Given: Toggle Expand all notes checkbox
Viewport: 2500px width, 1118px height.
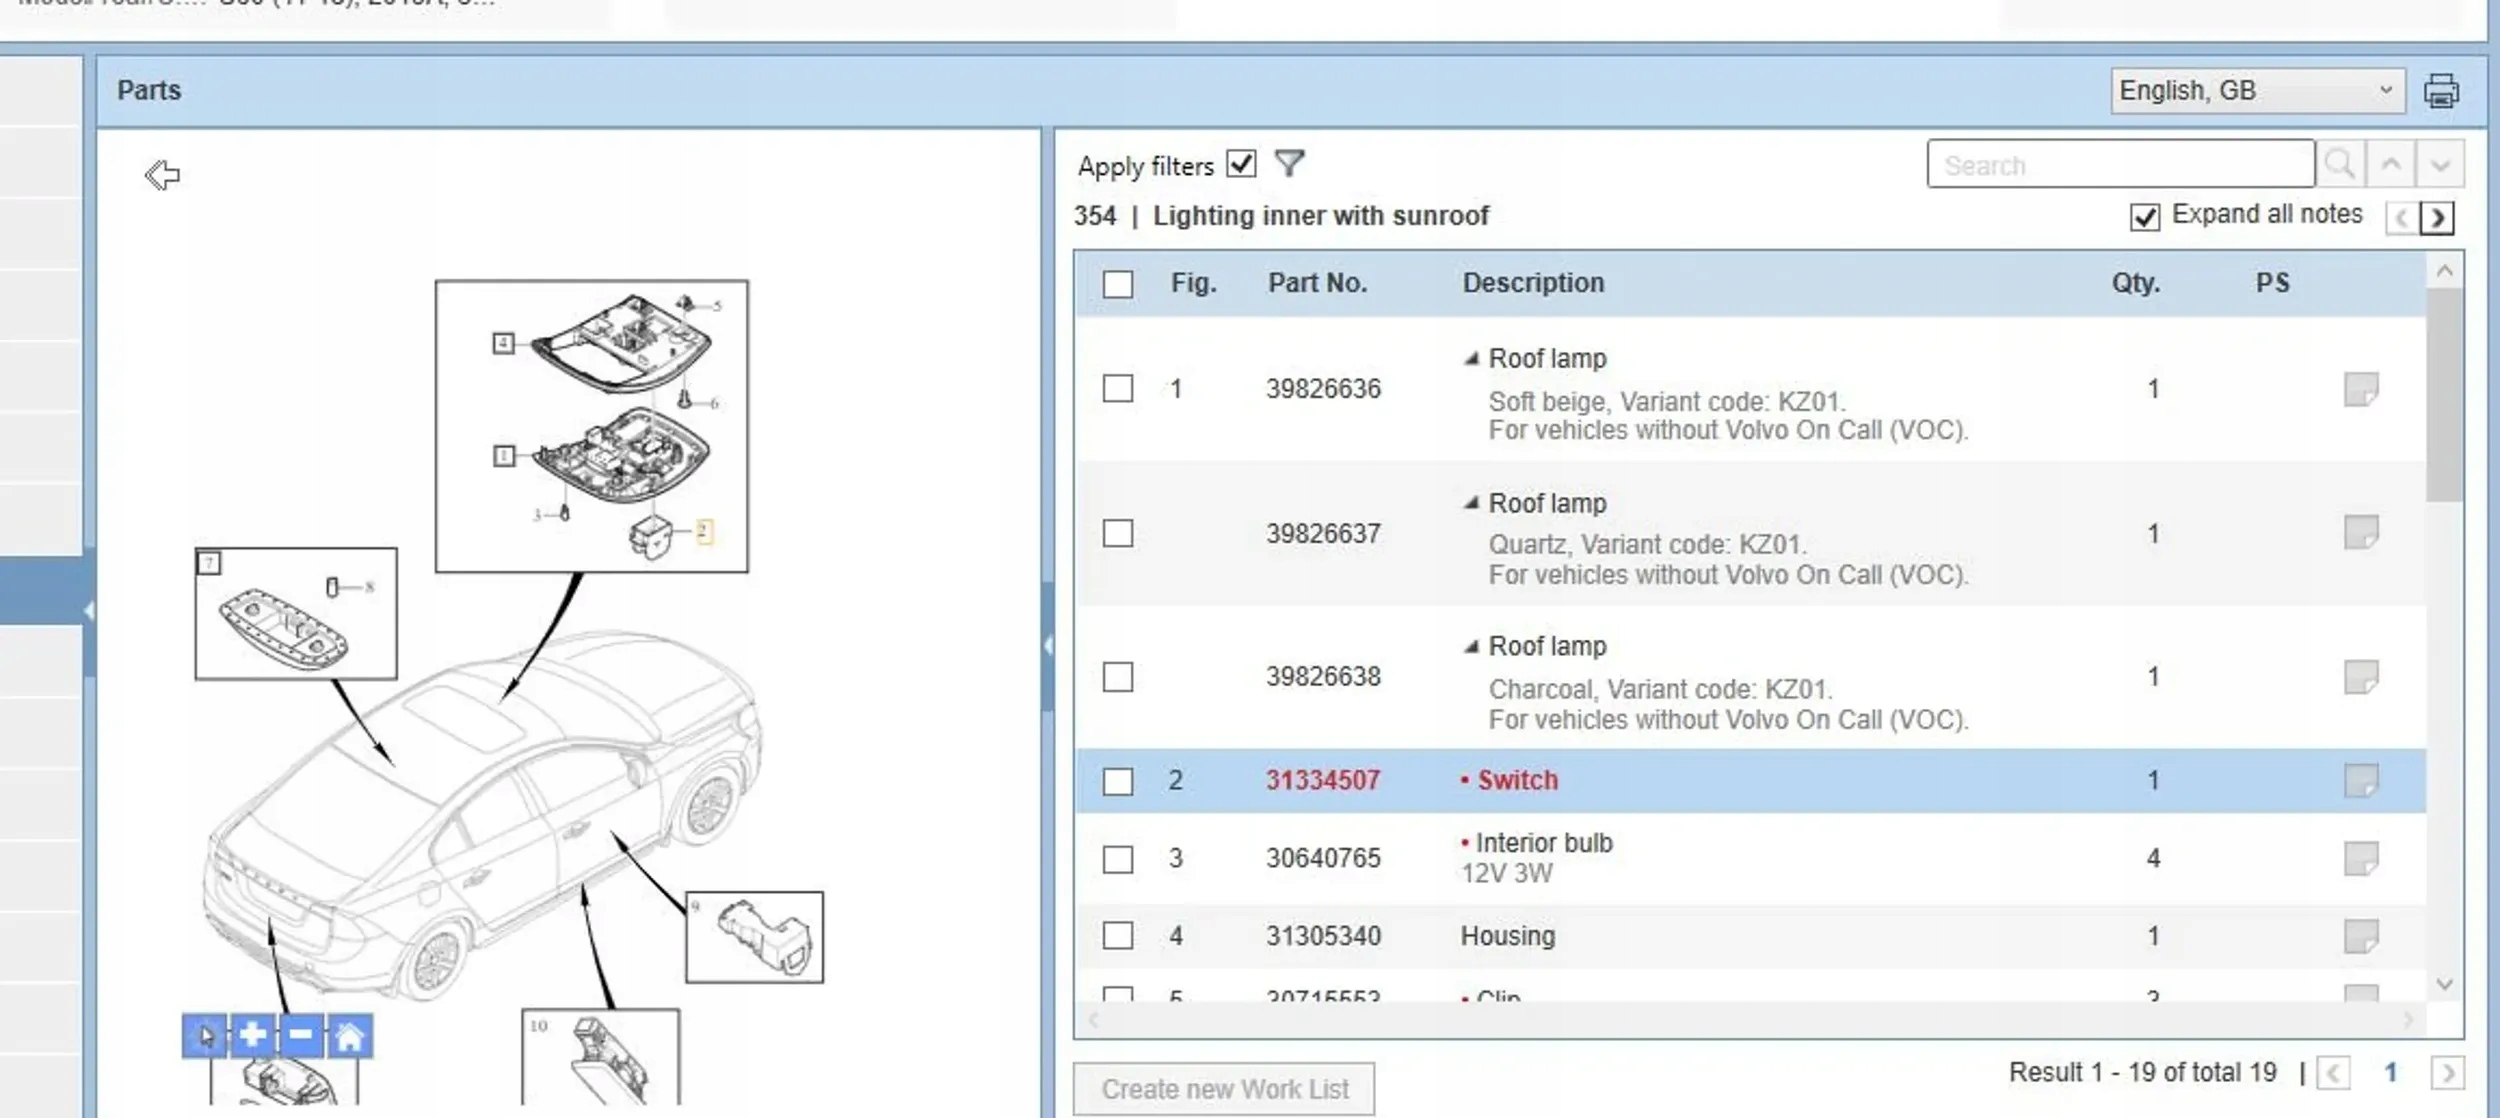Looking at the screenshot, I should [2144, 216].
